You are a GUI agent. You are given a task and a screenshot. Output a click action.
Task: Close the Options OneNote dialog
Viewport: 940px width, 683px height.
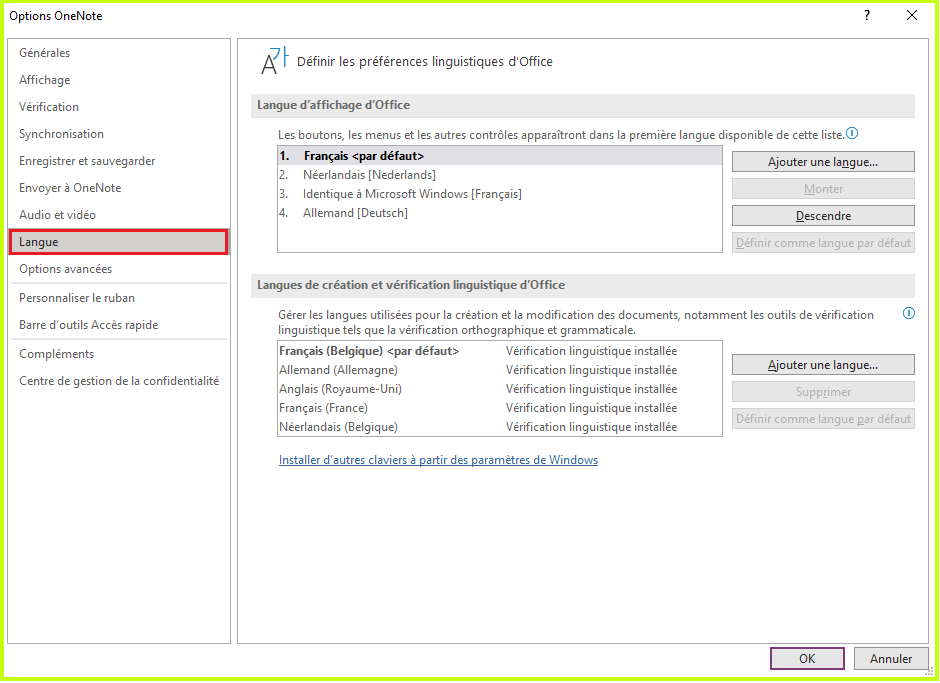(x=912, y=16)
